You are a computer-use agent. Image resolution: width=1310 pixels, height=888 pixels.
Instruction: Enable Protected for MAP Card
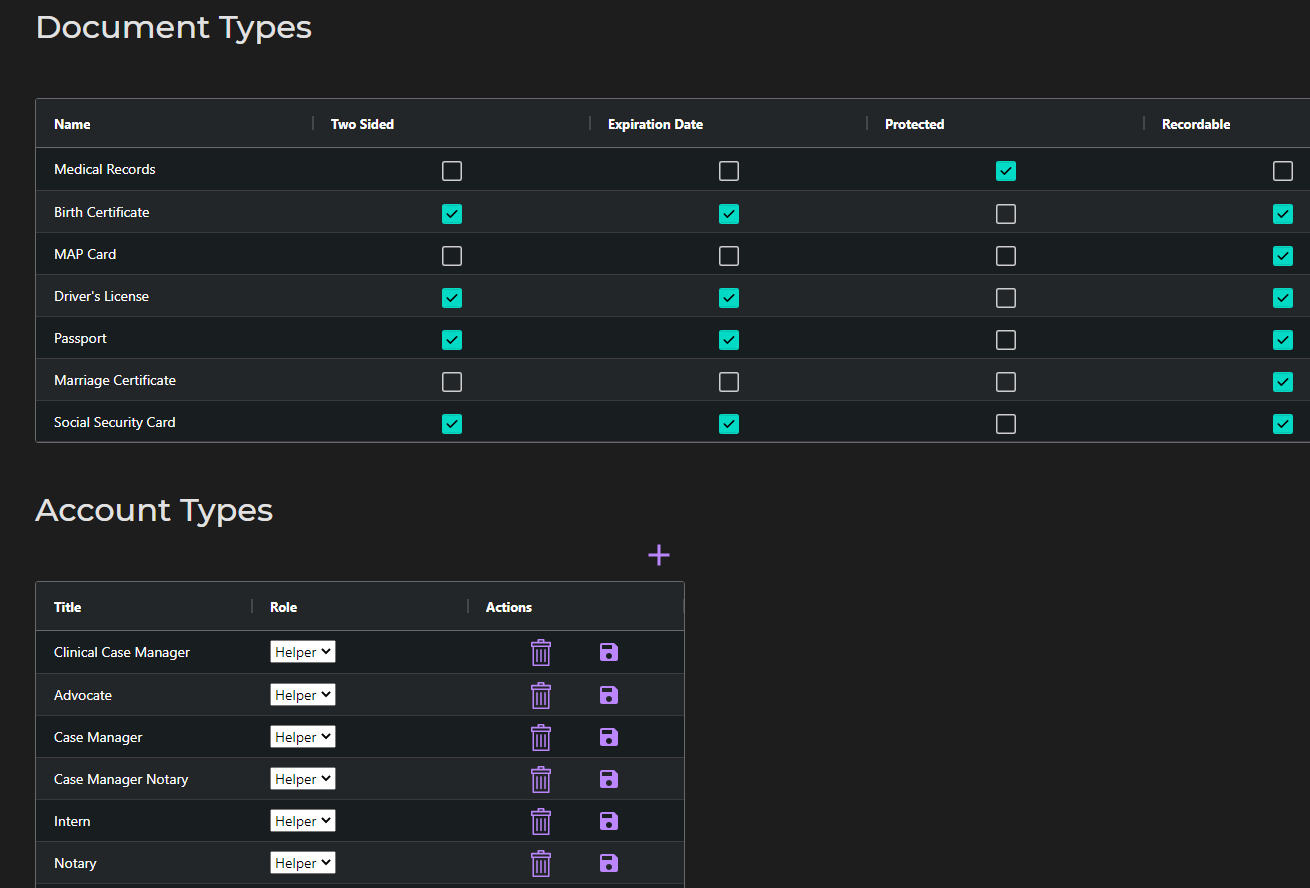tap(1006, 255)
